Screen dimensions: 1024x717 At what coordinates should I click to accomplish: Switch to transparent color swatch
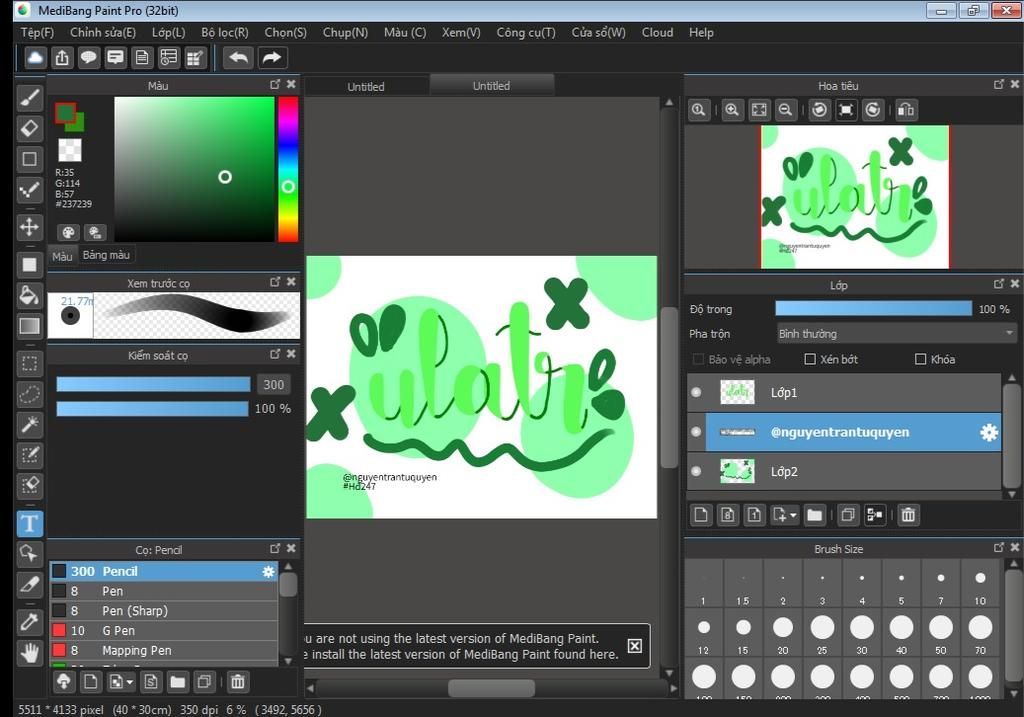pos(70,150)
